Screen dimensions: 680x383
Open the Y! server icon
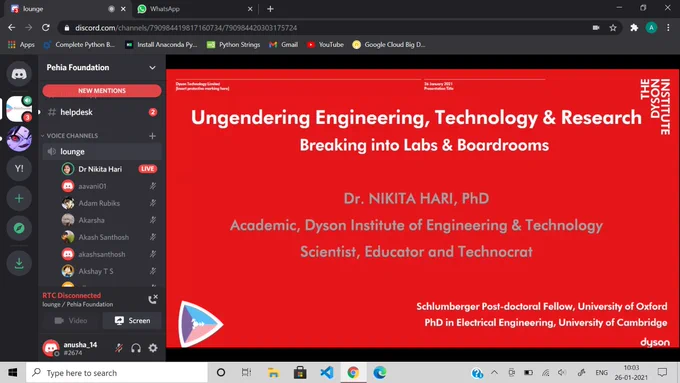click(19, 169)
